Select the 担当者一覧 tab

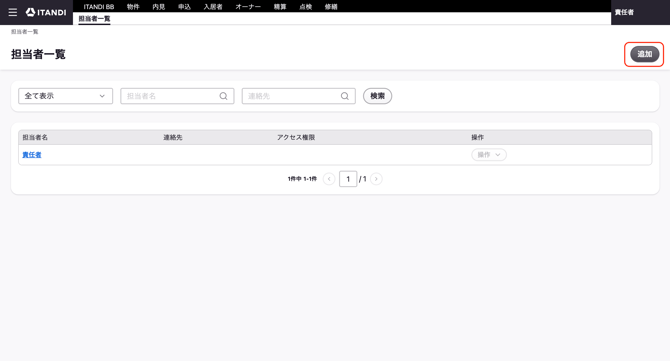(94, 19)
